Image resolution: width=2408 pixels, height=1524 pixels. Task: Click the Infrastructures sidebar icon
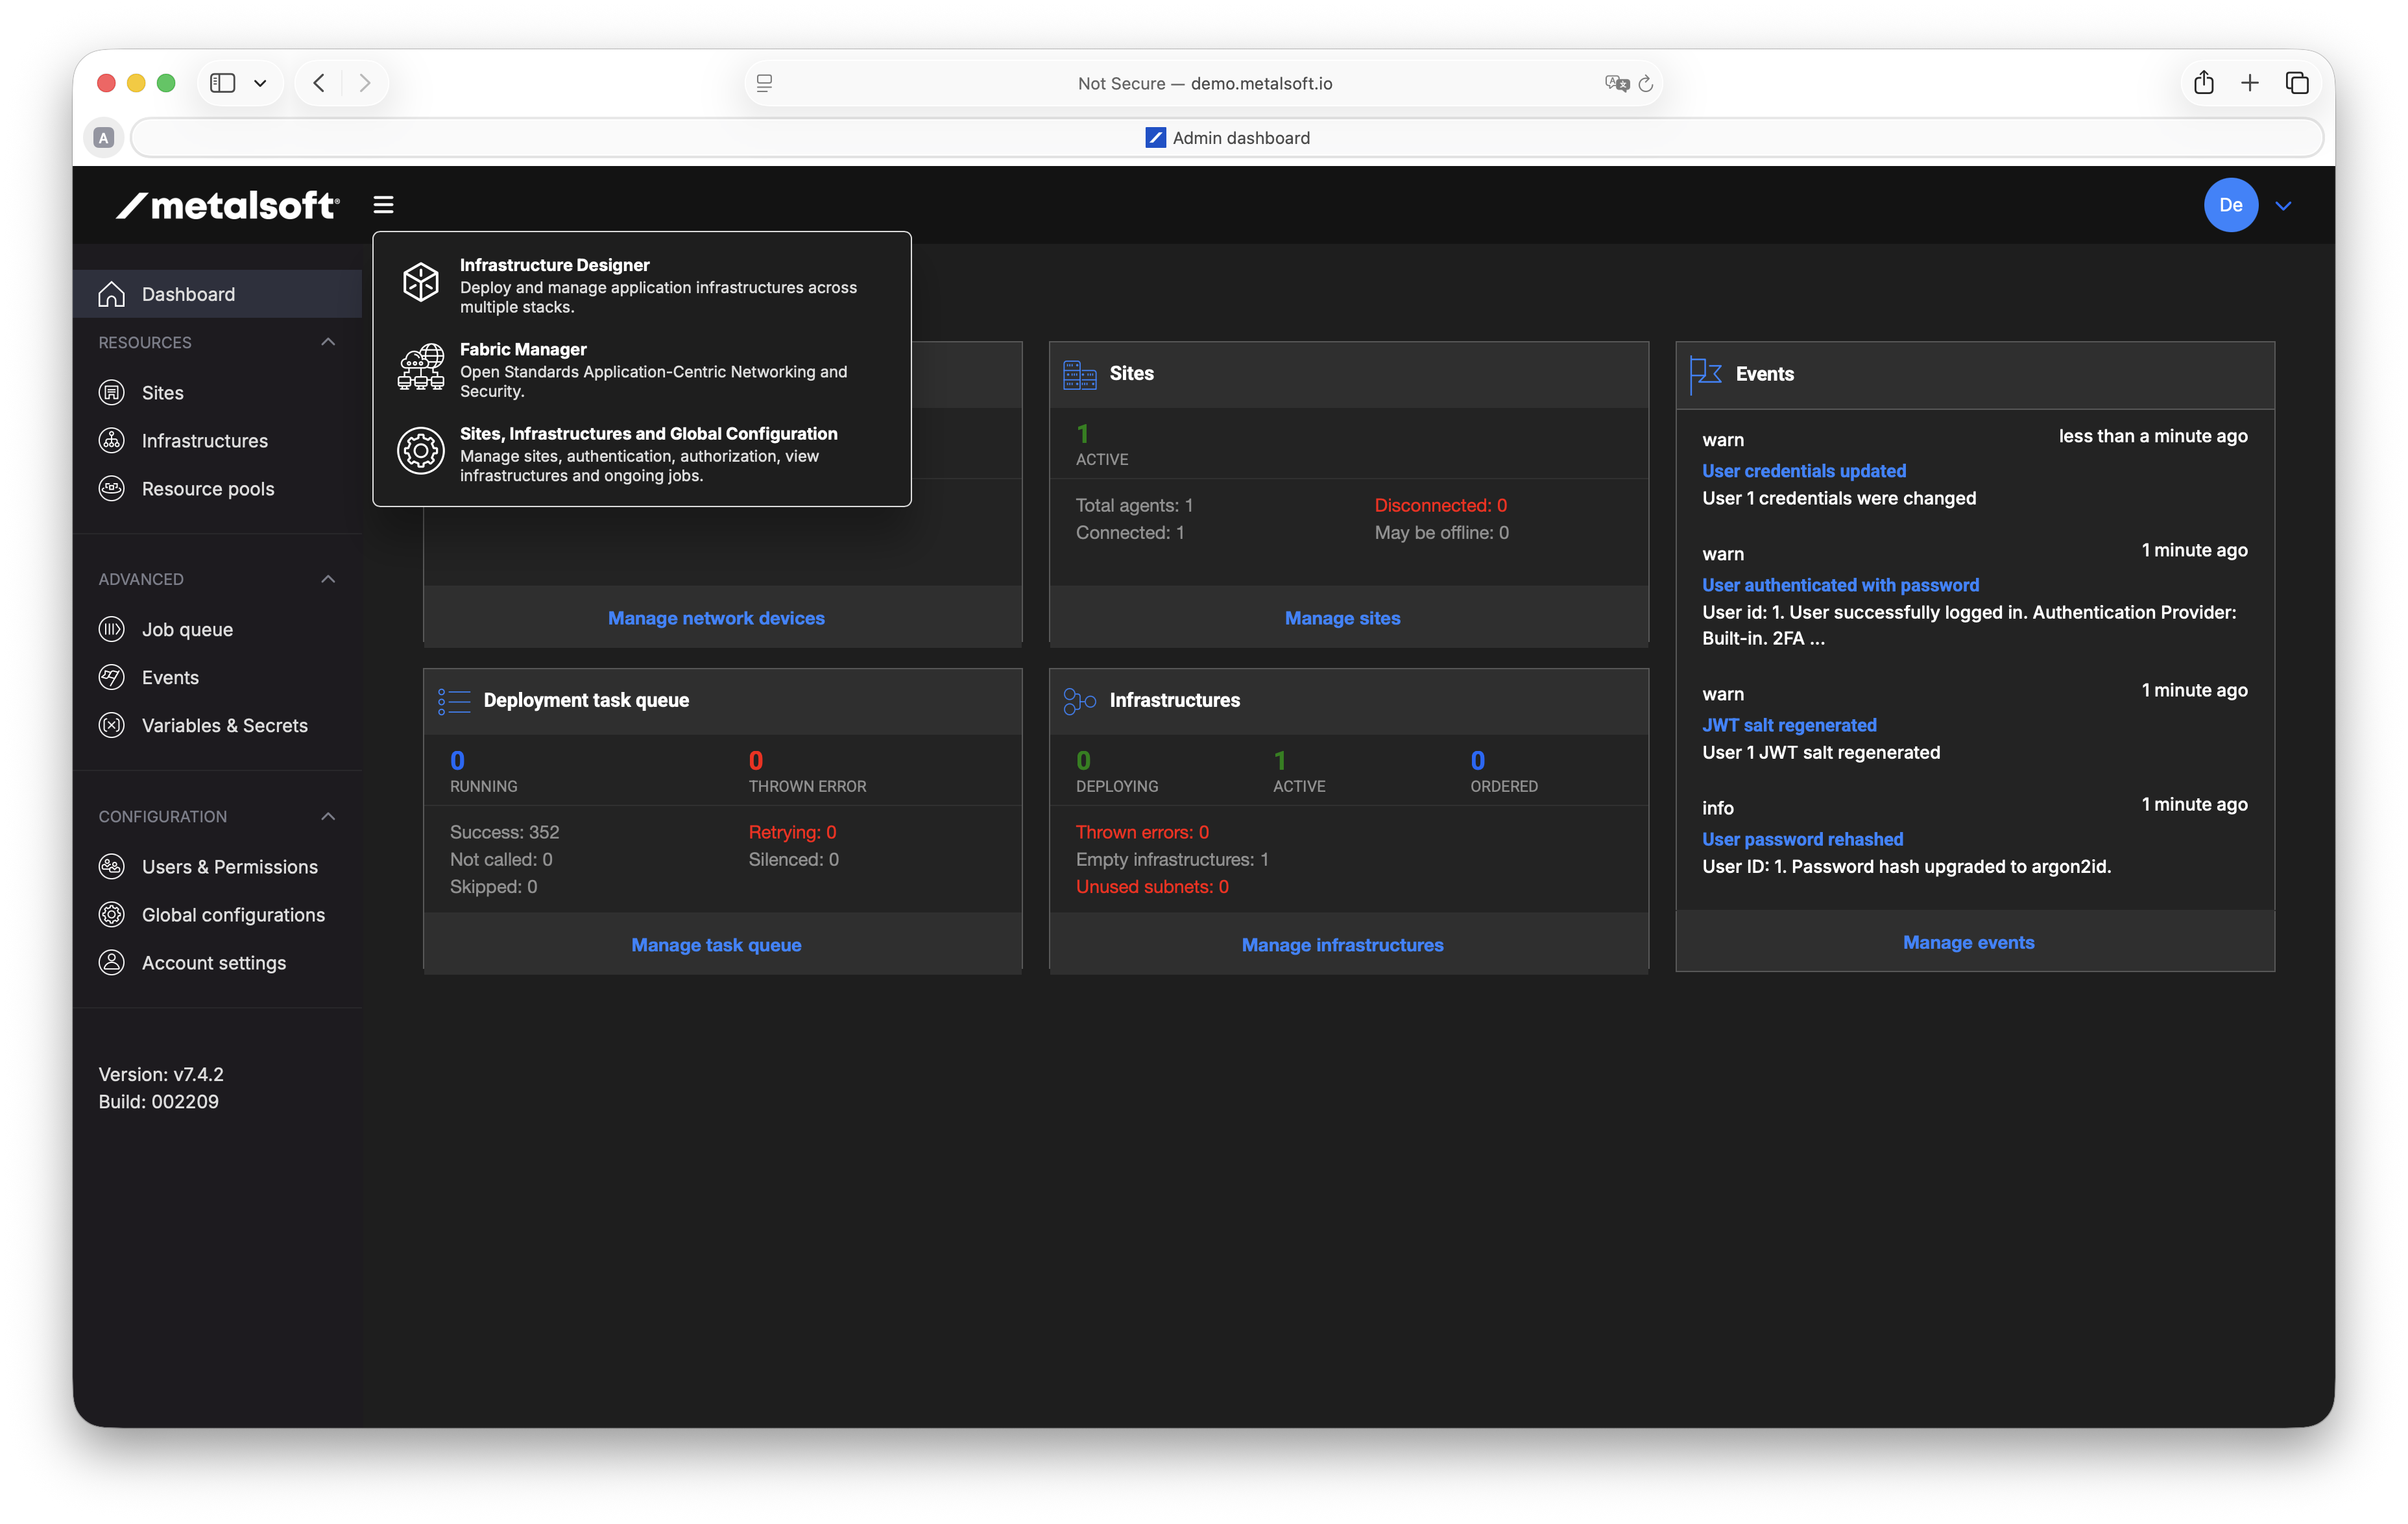click(112, 440)
